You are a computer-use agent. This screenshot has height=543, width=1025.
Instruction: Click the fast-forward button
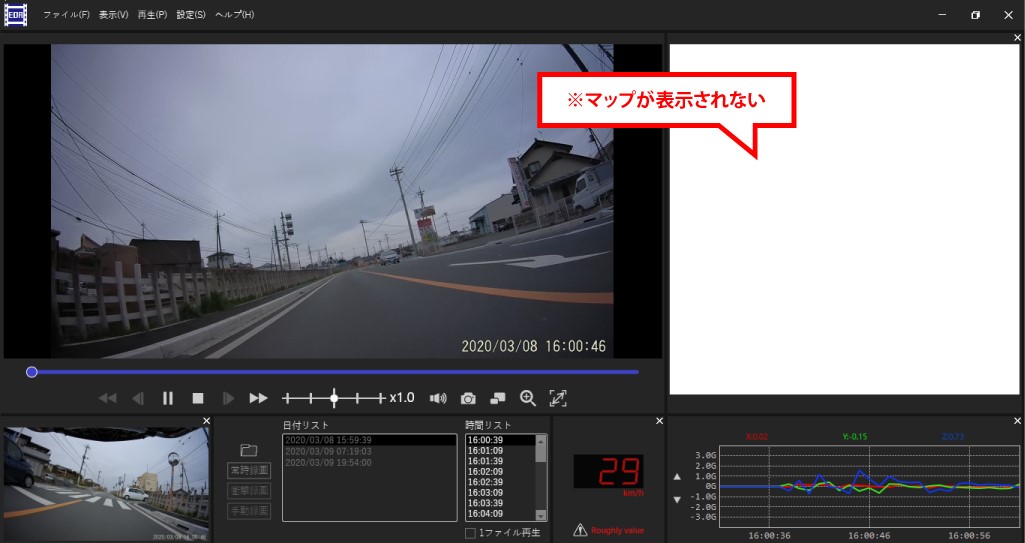(258, 398)
